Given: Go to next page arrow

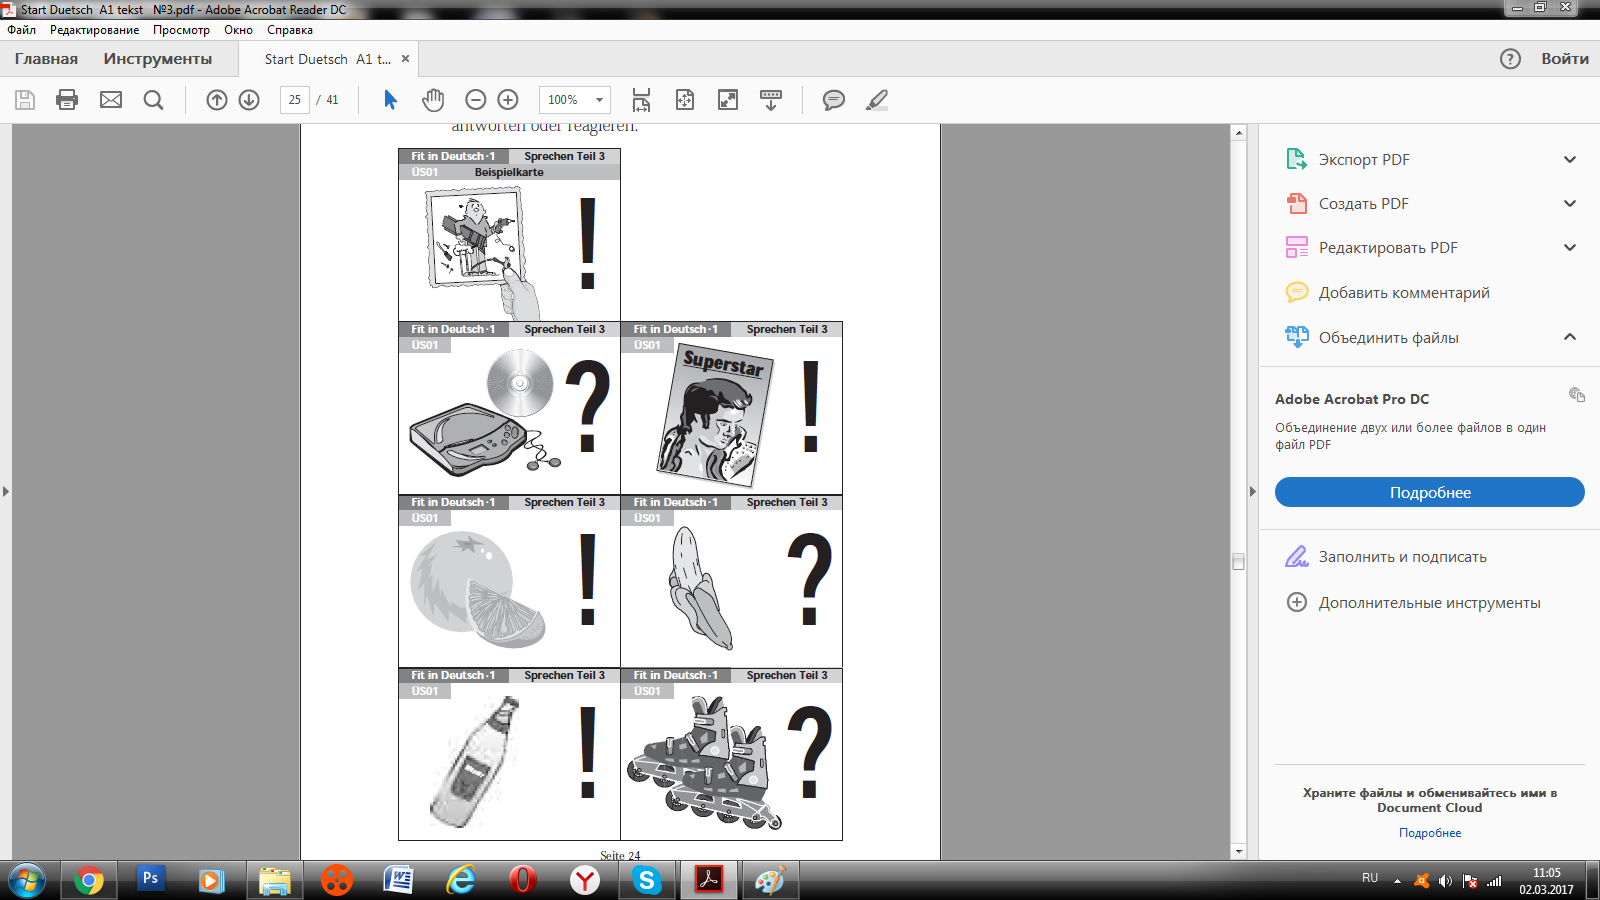Looking at the screenshot, I should tap(249, 100).
